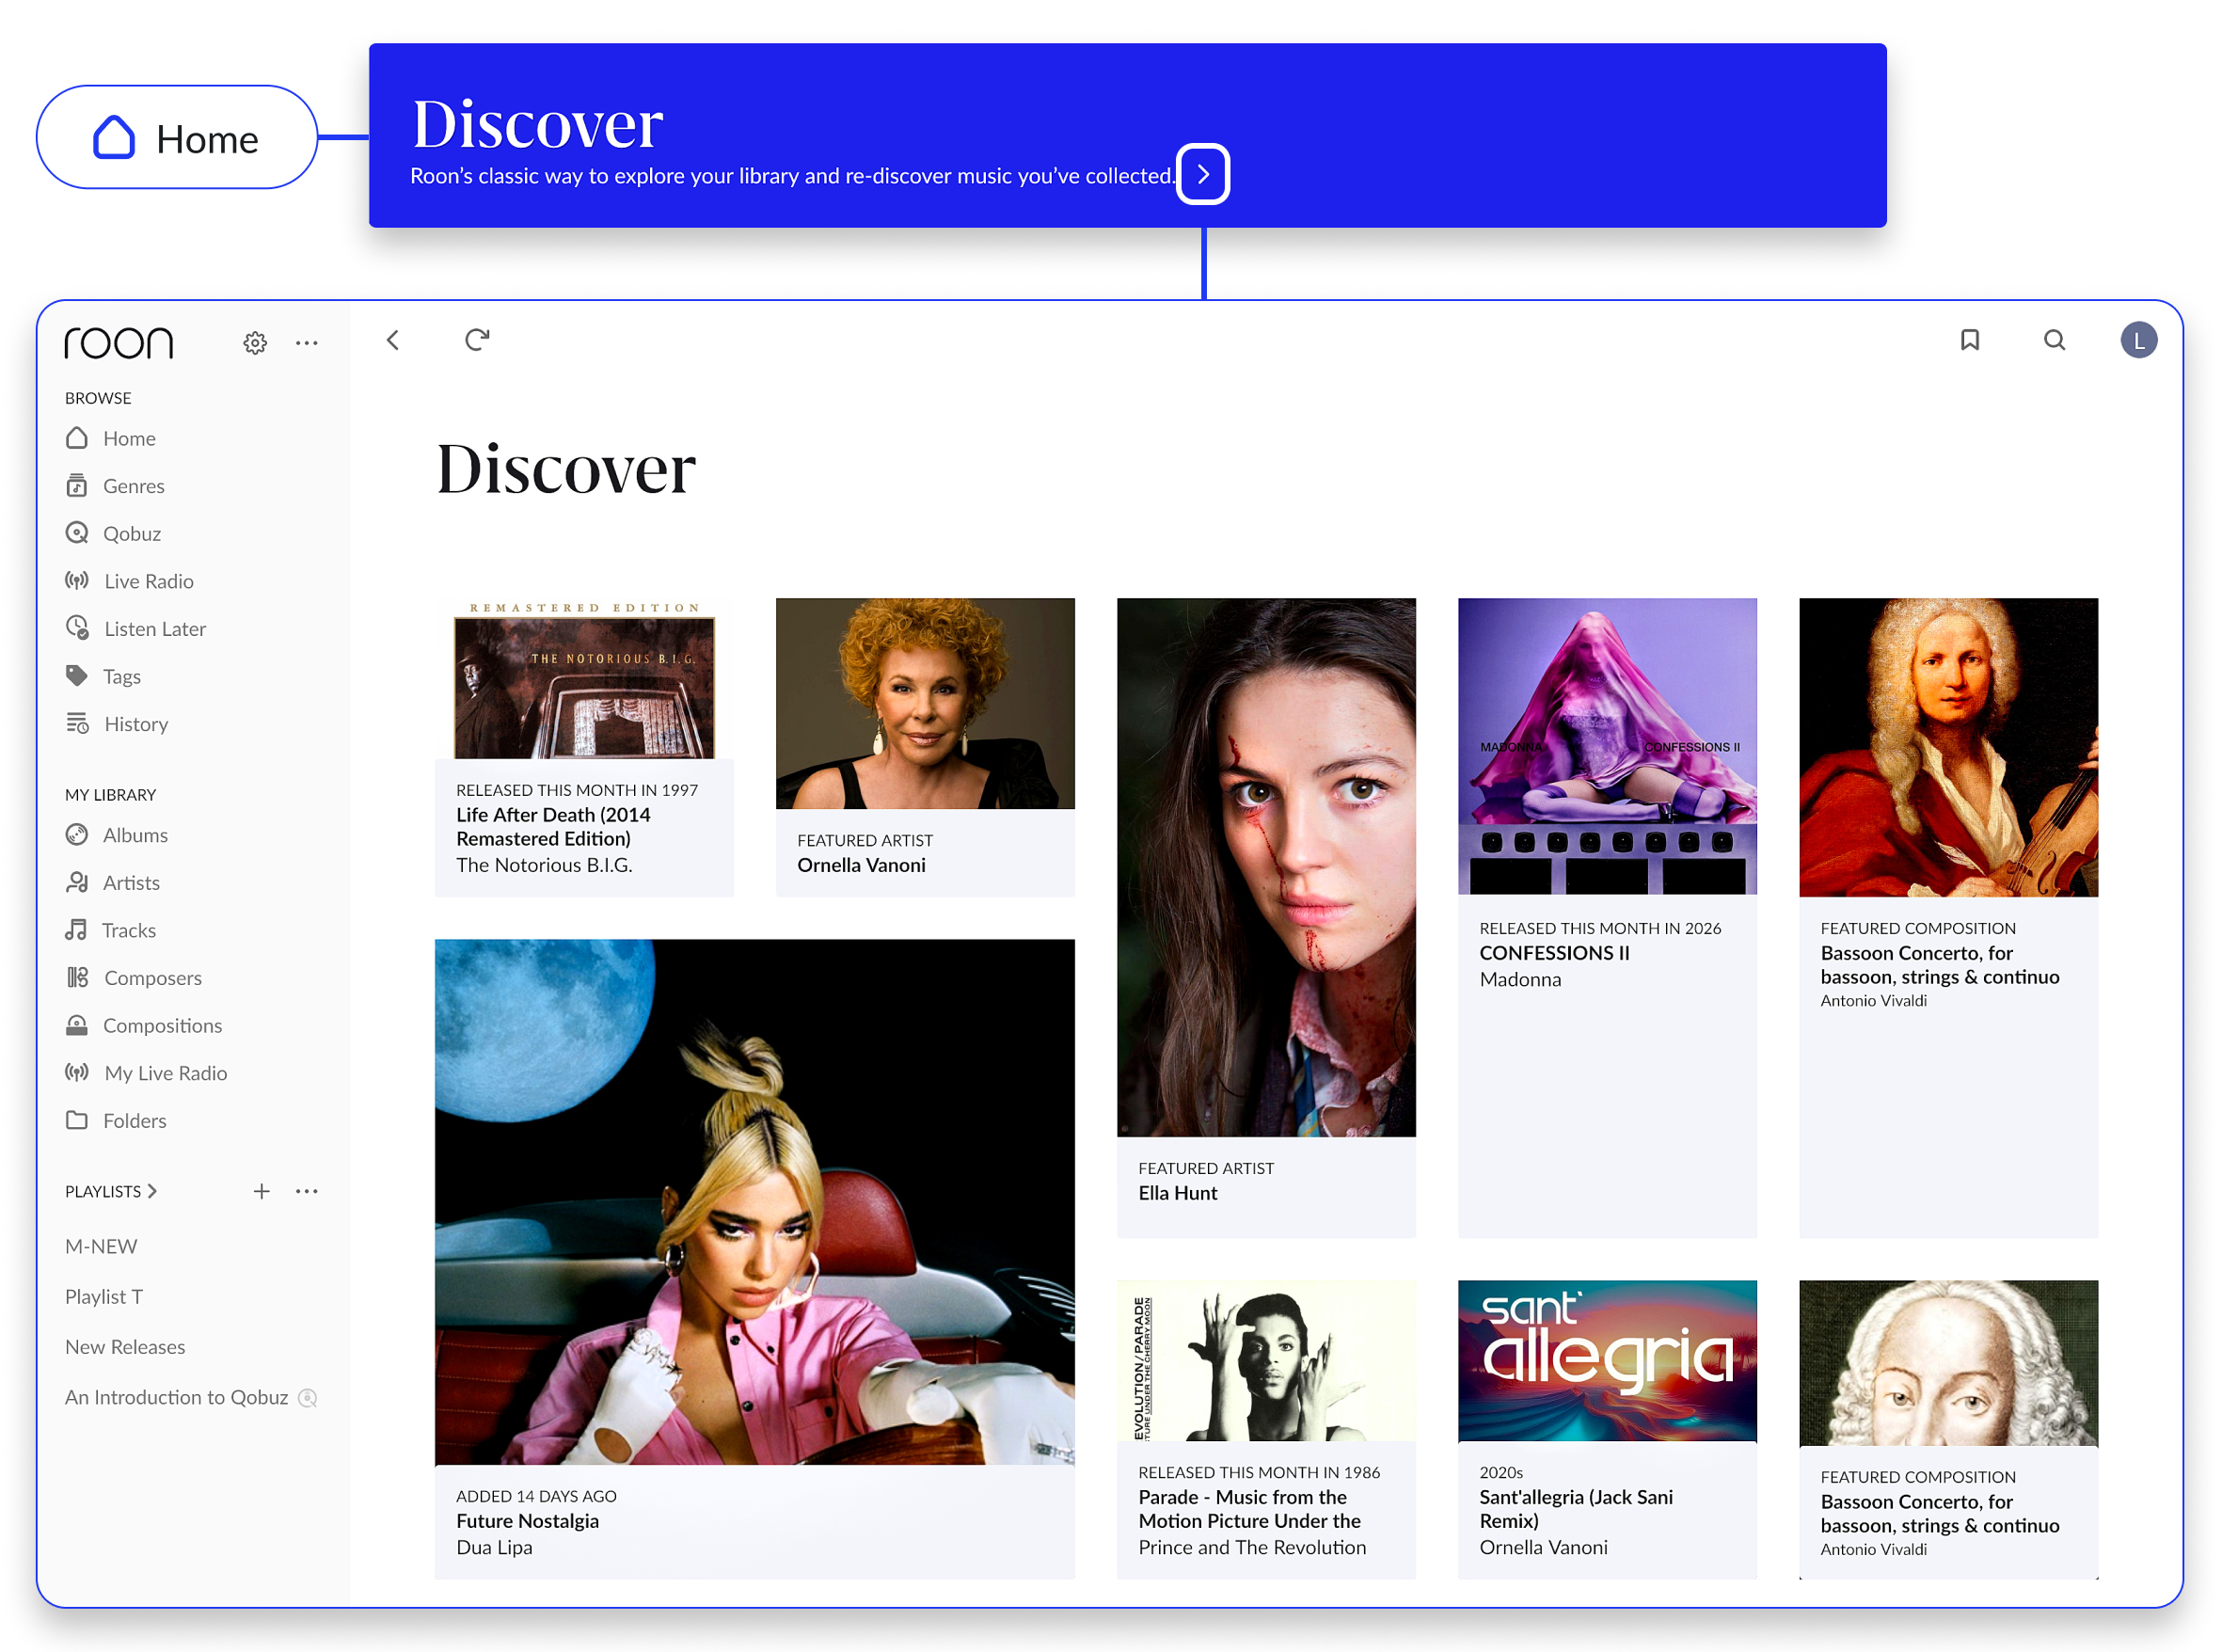Open Parade album cover by Prince
This screenshot has height=1652, width=2222.
(1266, 1361)
